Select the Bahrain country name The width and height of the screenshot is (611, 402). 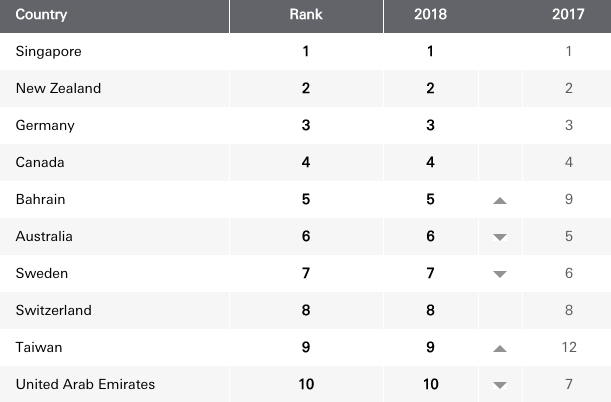pyautogui.click(x=40, y=199)
